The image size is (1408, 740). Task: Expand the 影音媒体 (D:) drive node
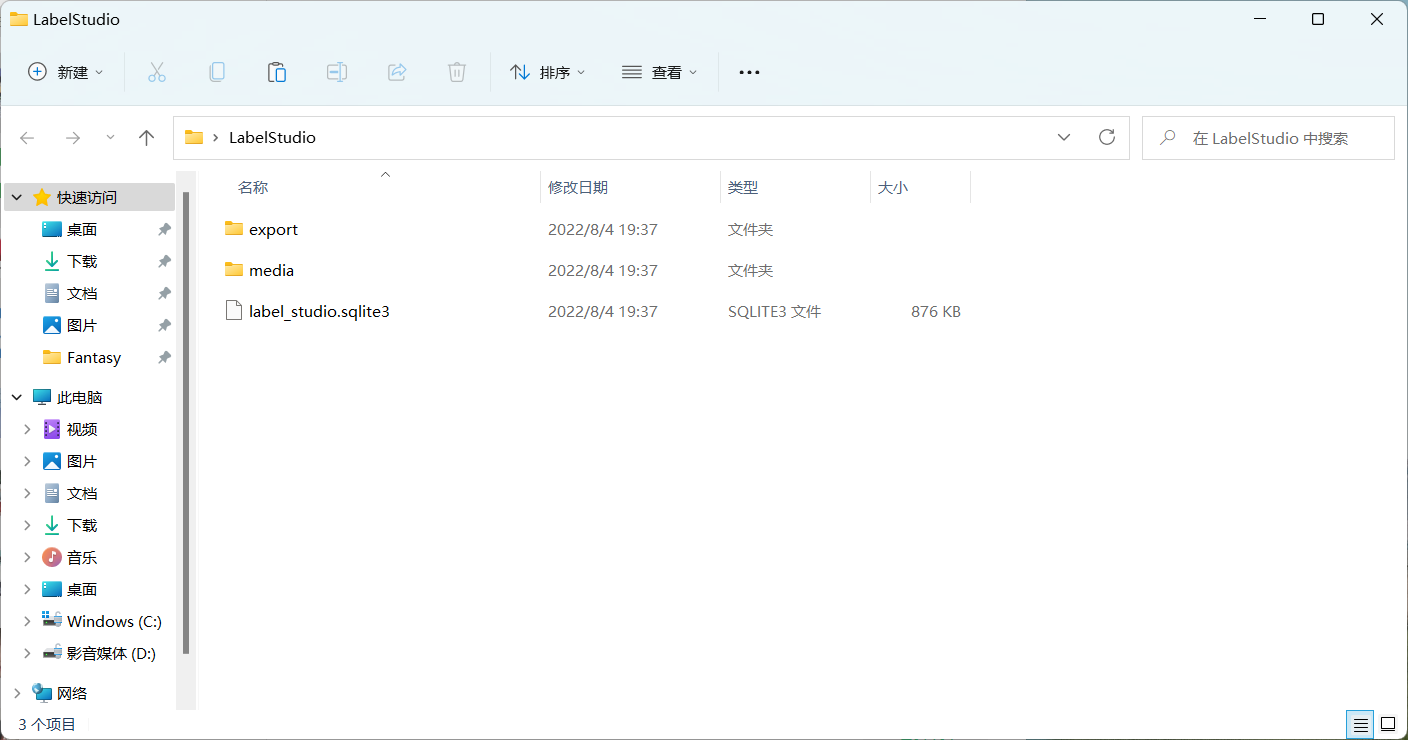(27, 653)
